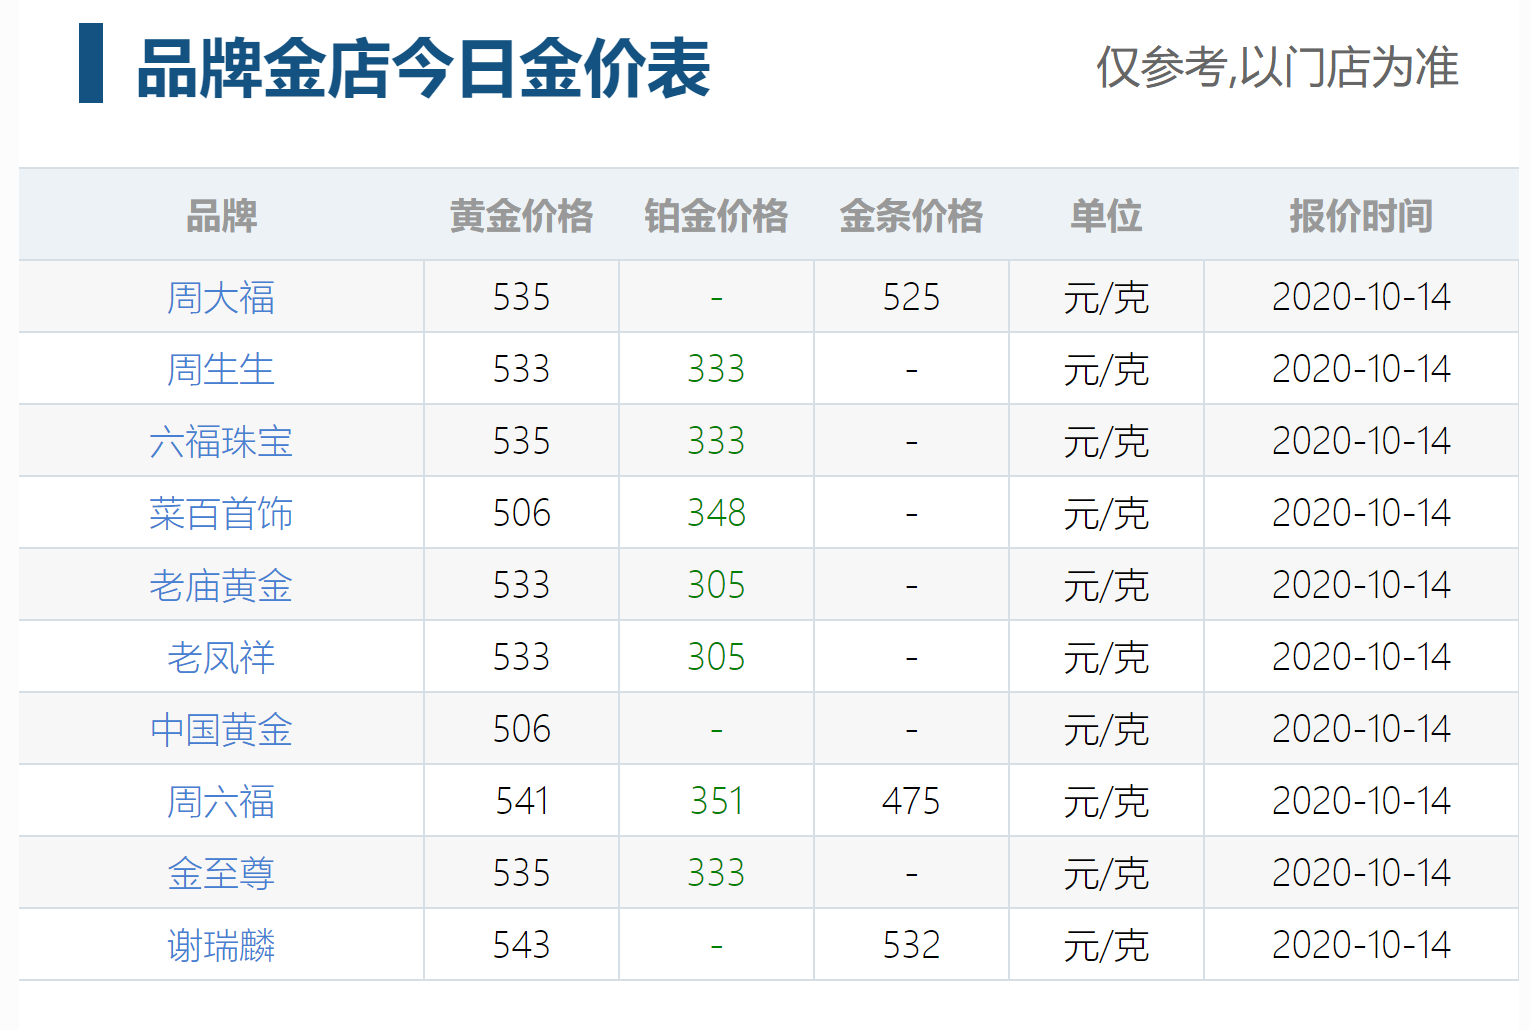Screen dimensions: 1530x1030
Task: Select 六福珠宝 gold price 535
Action: 521,441
